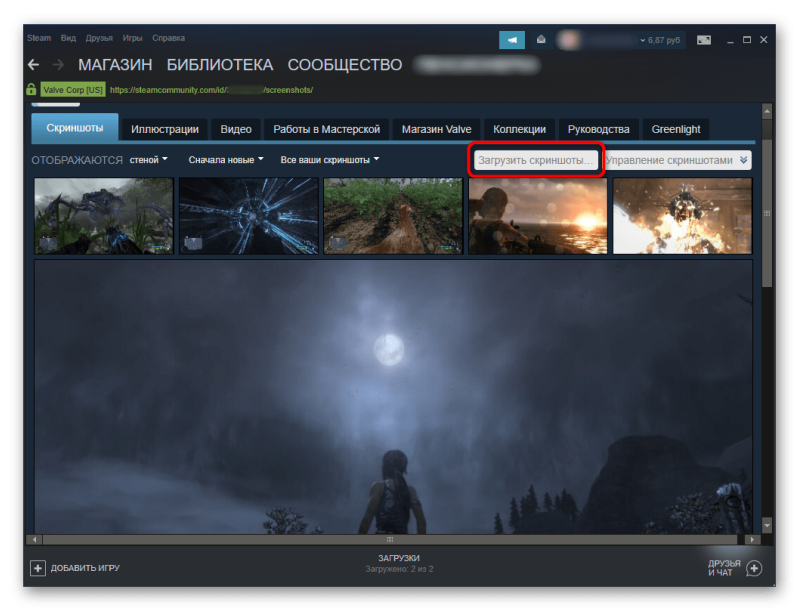The image size is (800, 611).
Task: Click the ОТОБРАЖАЮТСЯ label
Action: coord(77,160)
